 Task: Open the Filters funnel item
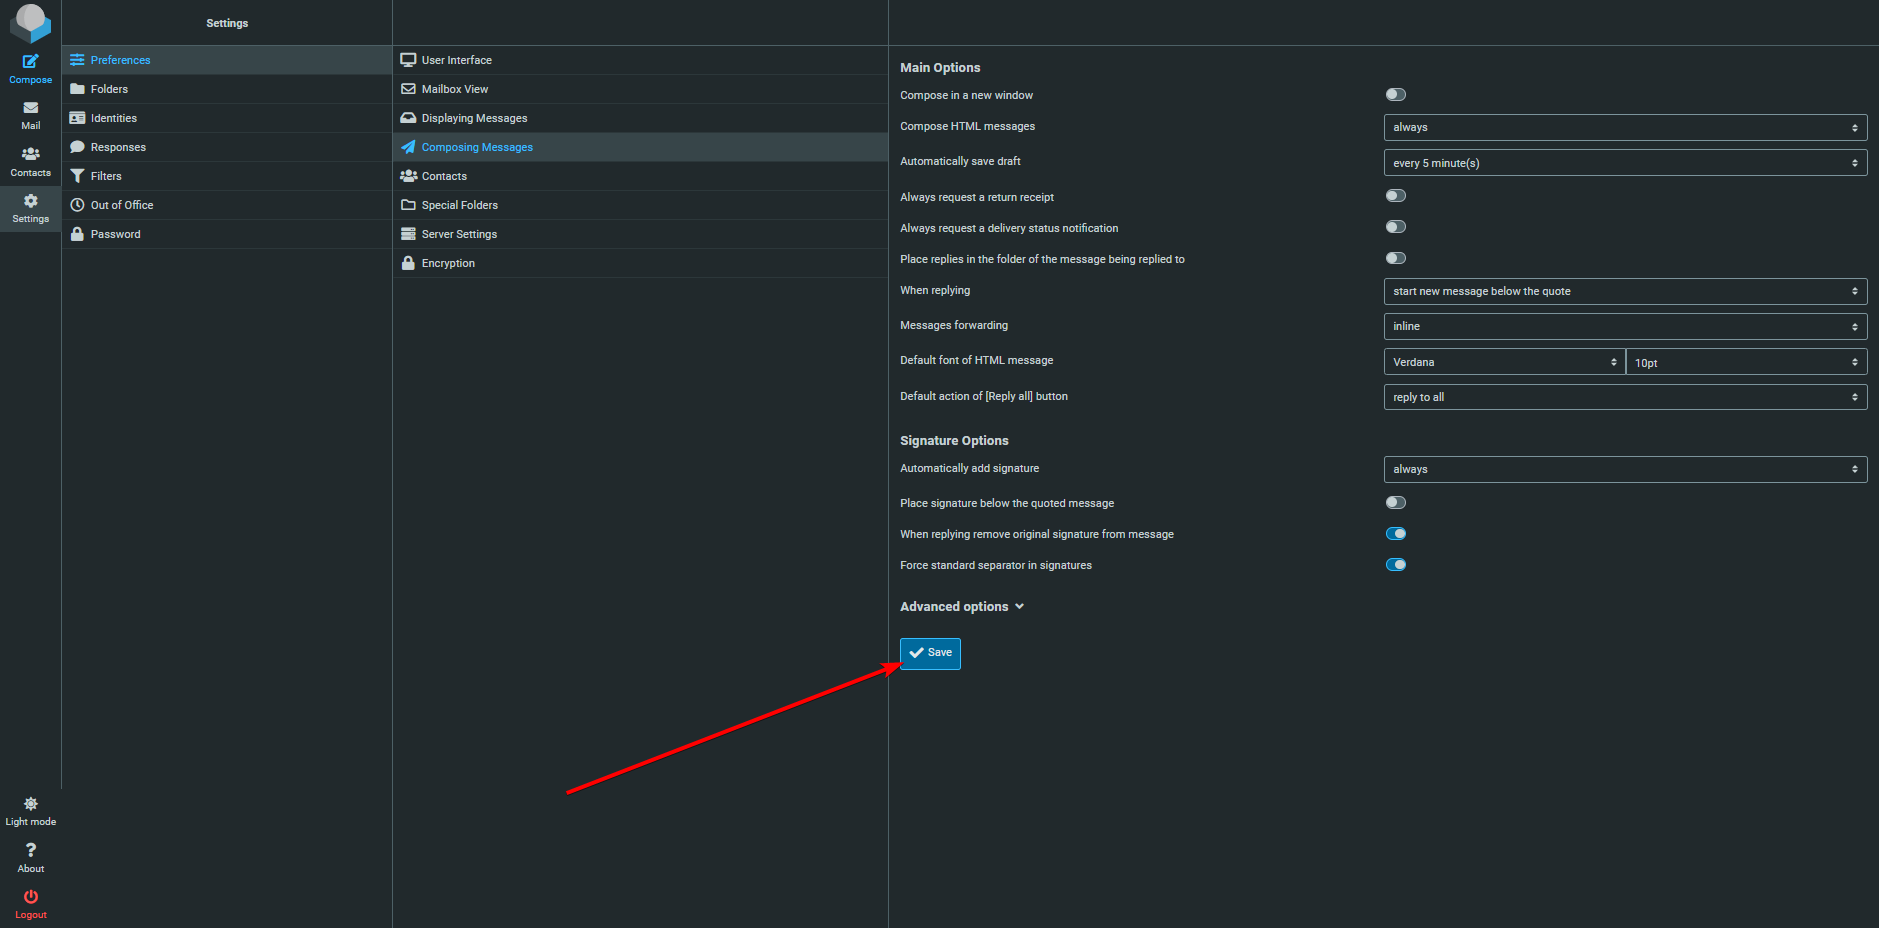pos(106,176)
